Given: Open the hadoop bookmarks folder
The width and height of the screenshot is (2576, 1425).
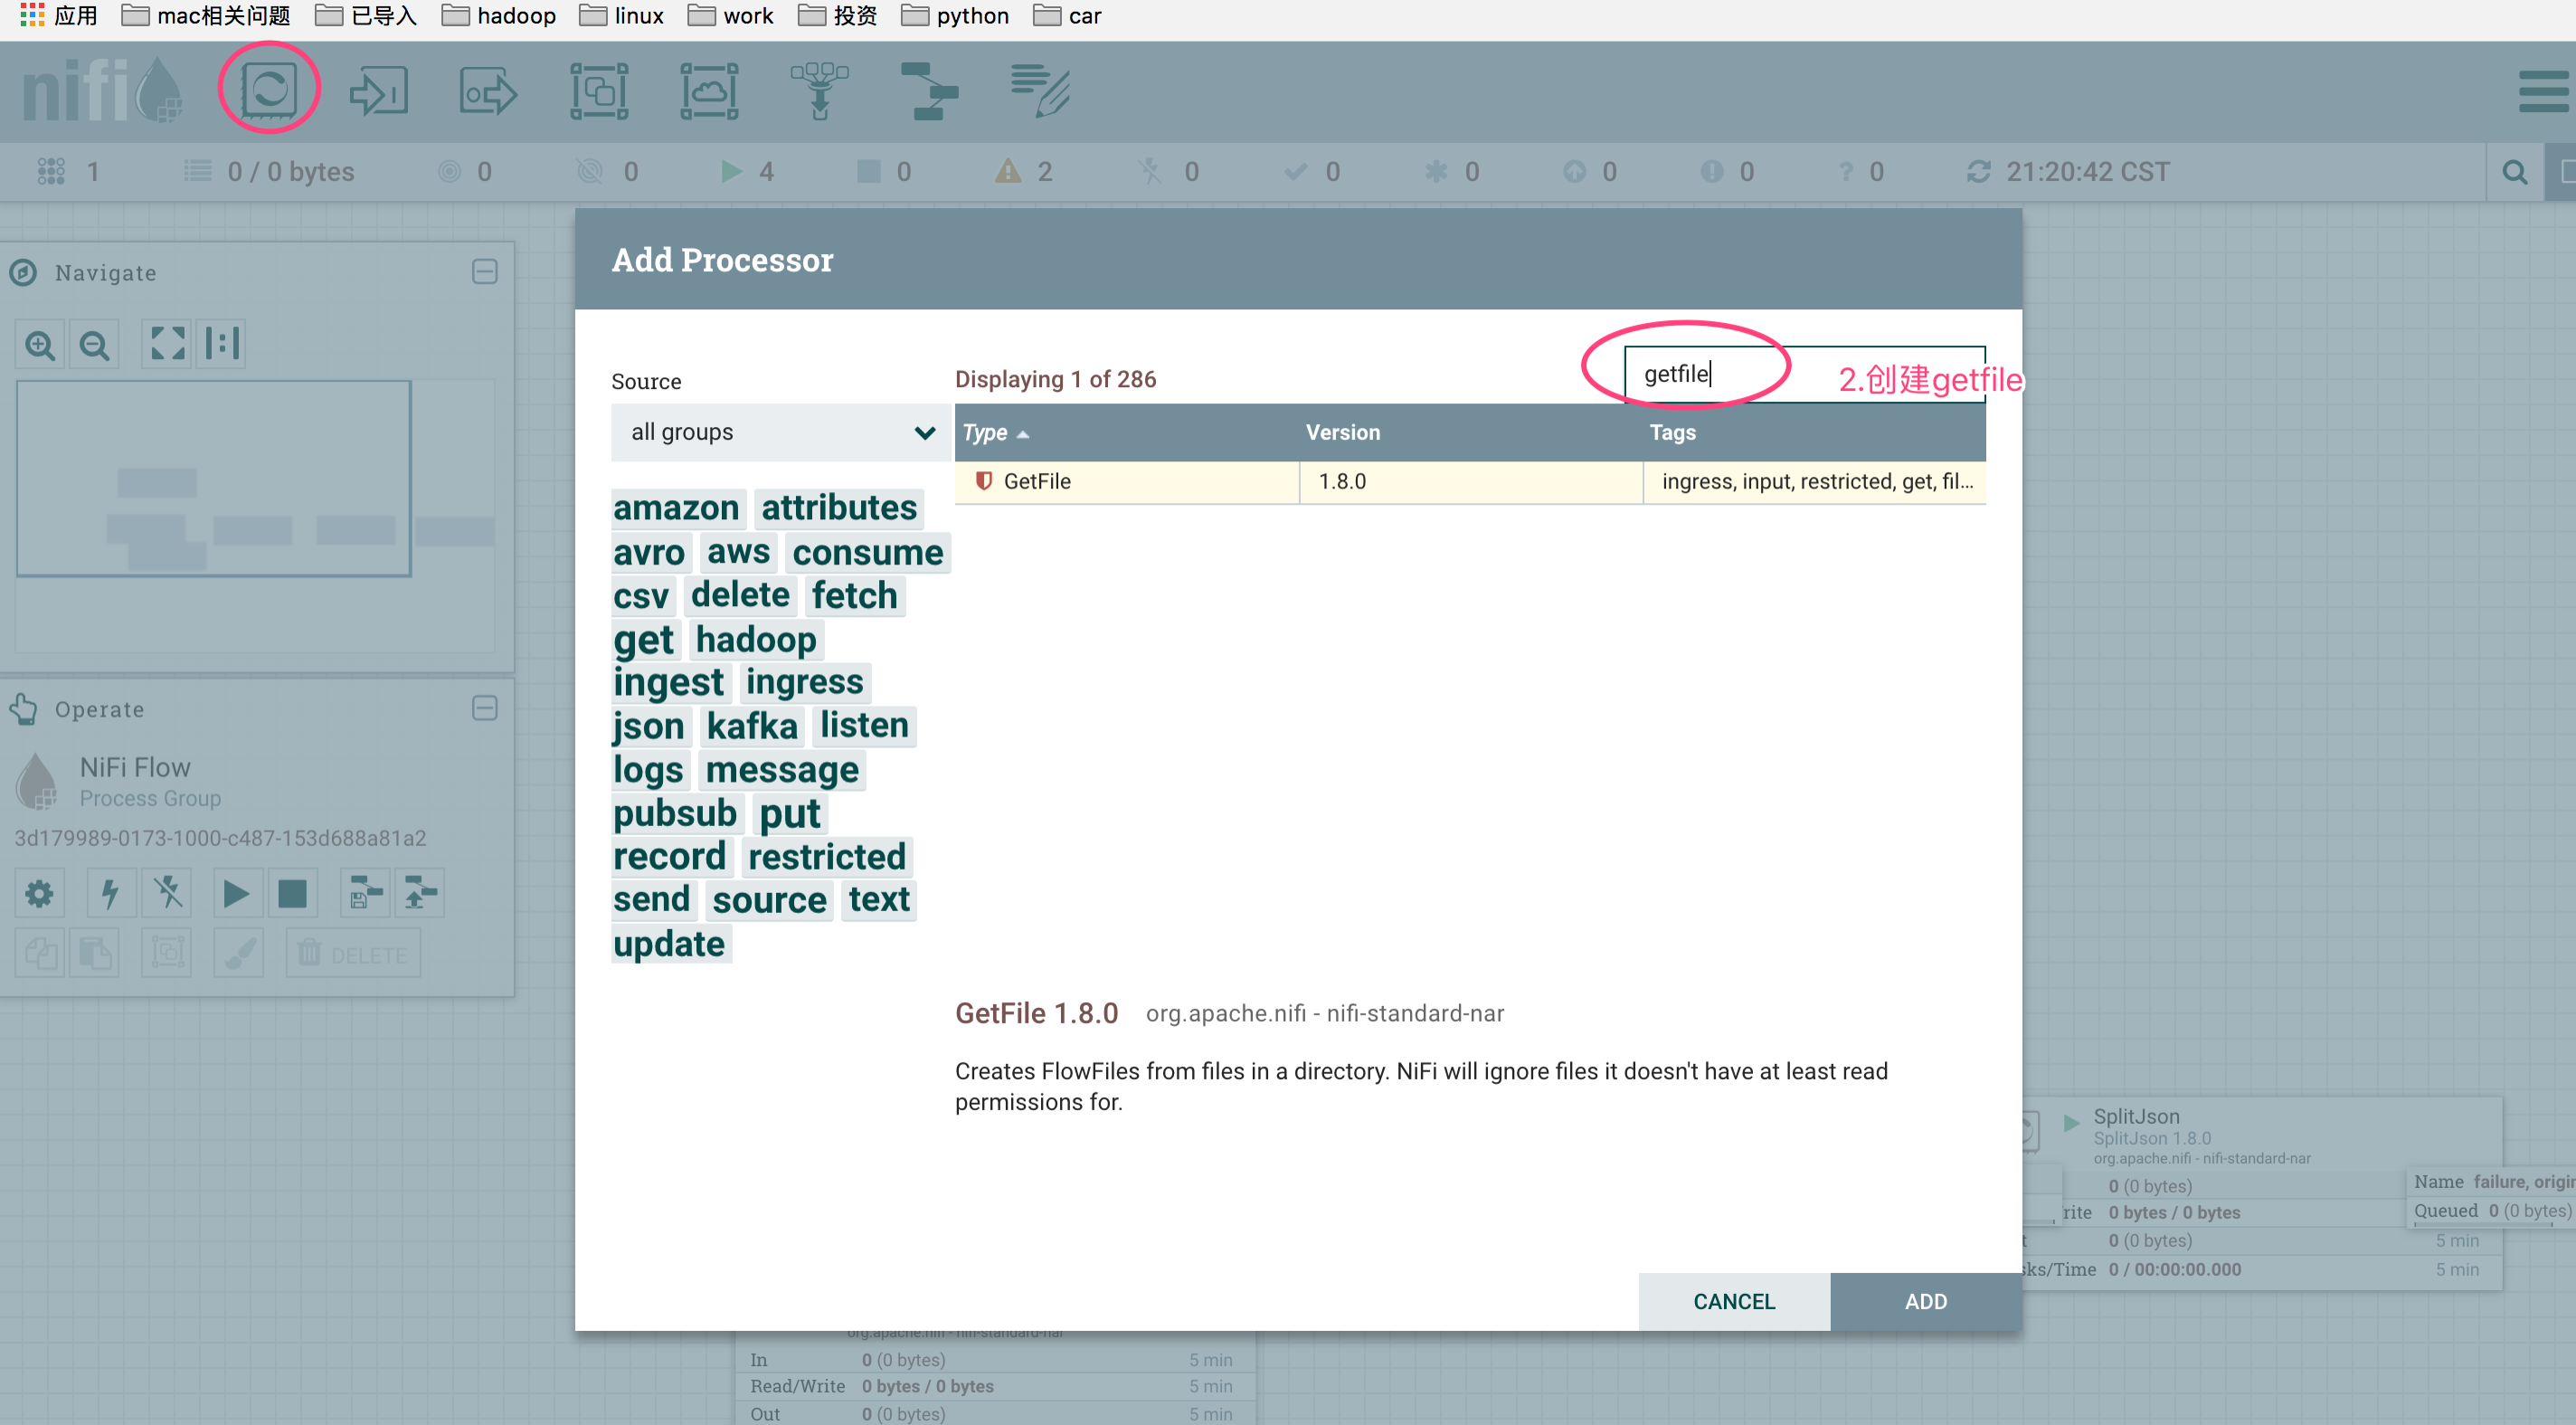Looking at the screenshot, I should pyautogui.click(x=500, y=16).
